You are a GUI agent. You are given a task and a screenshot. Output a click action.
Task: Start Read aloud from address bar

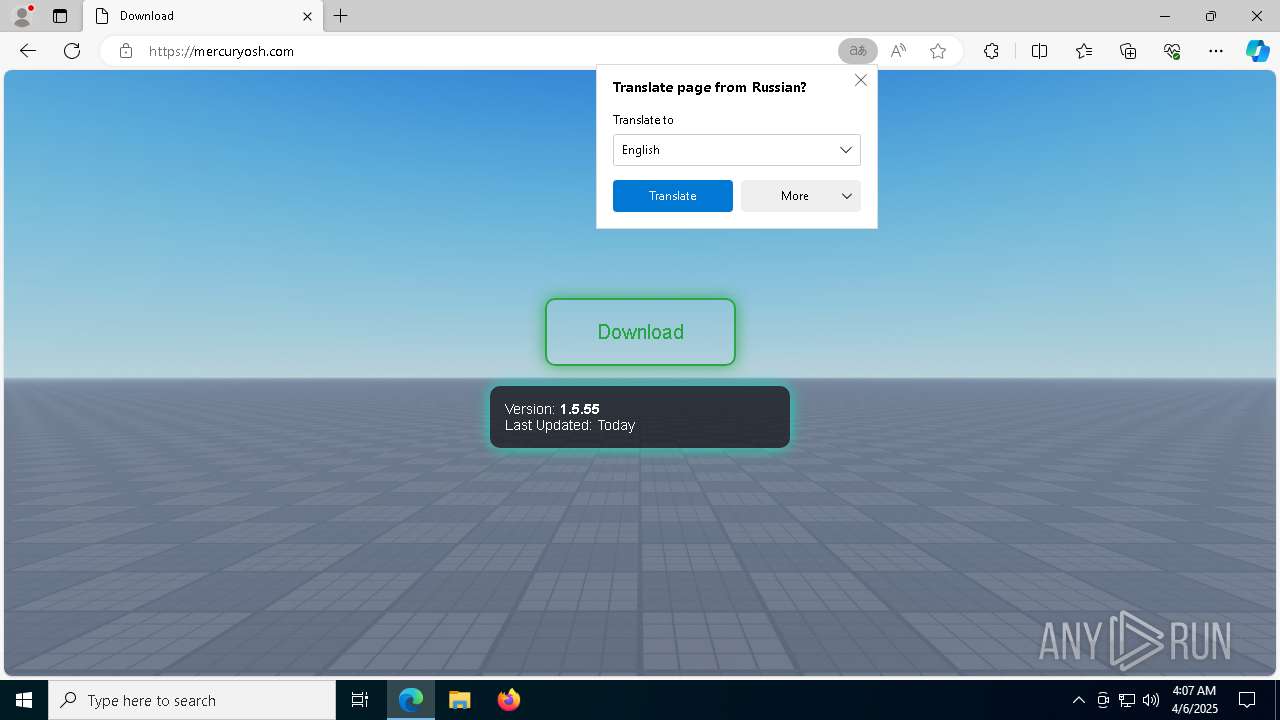(x=898, y=51)
